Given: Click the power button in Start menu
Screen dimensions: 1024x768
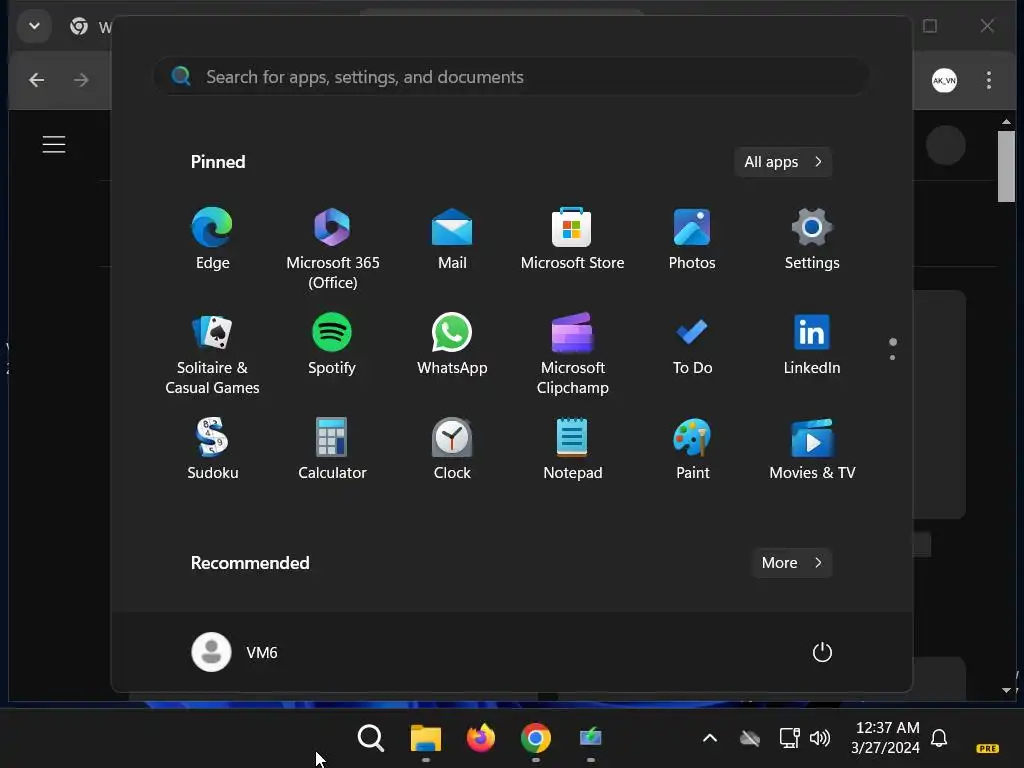Looking at the screenshot, I should point(822,652).
